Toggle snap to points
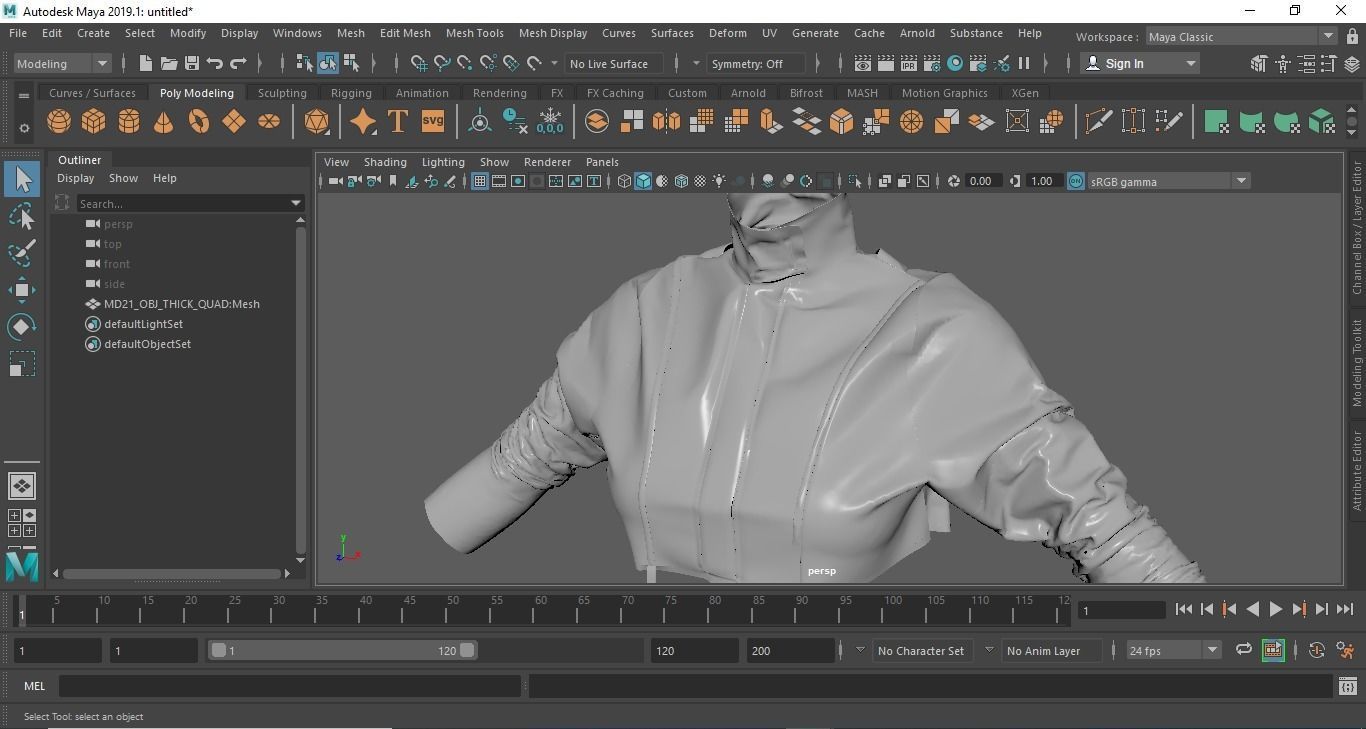 pyautogui.click(x=465, y=64)
